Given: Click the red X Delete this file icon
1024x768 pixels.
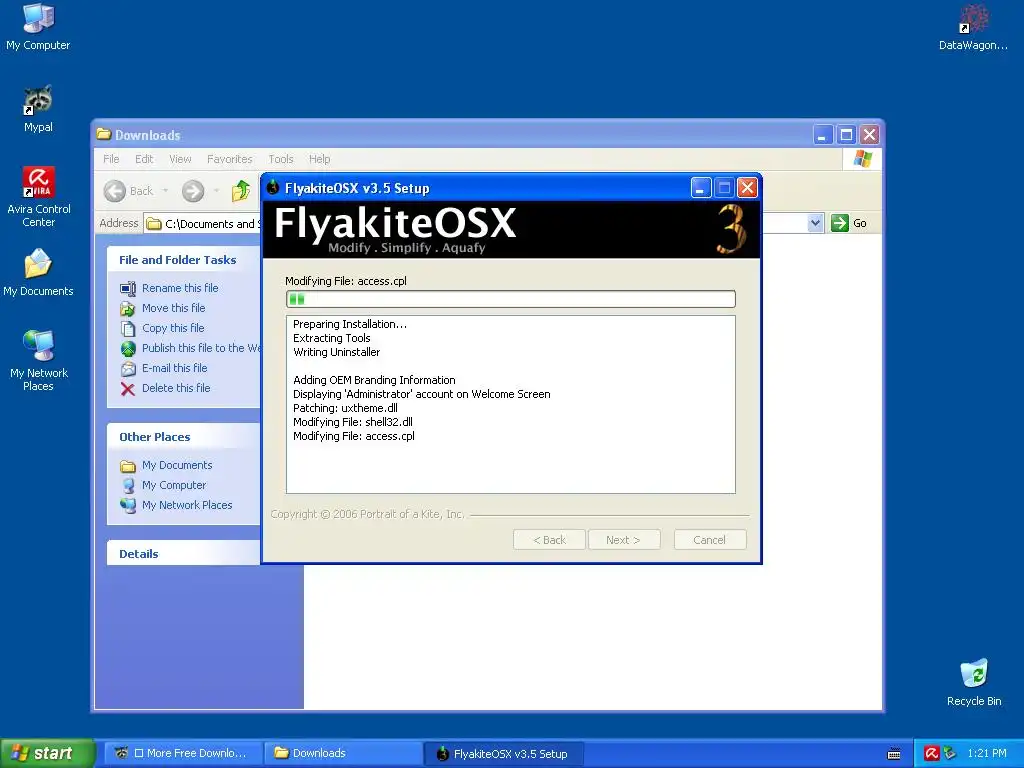Looking at the screenshot, I should click(x=128, y=389).
